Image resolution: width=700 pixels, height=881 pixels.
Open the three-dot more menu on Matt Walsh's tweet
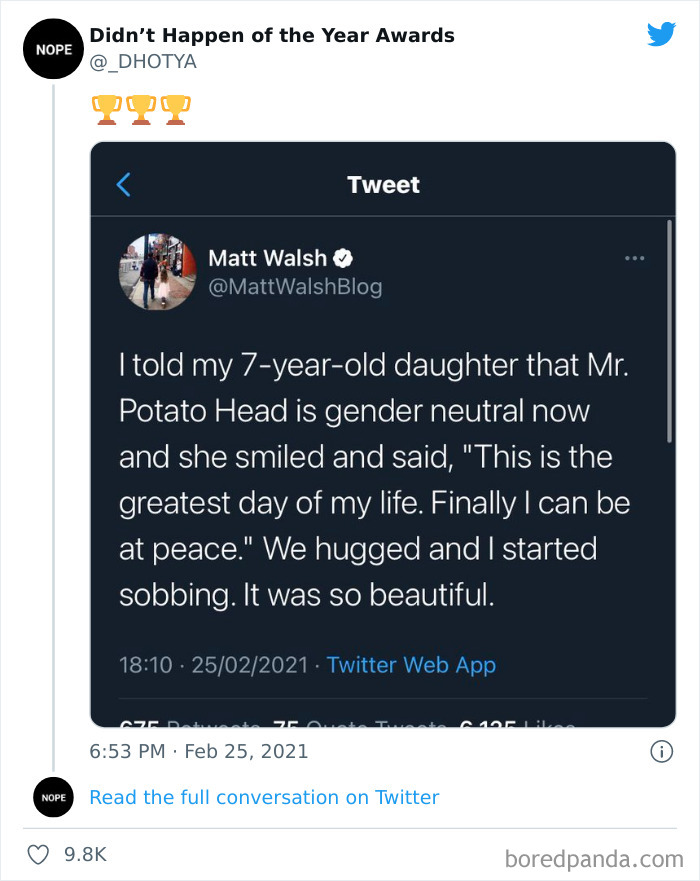pos(634,258)
